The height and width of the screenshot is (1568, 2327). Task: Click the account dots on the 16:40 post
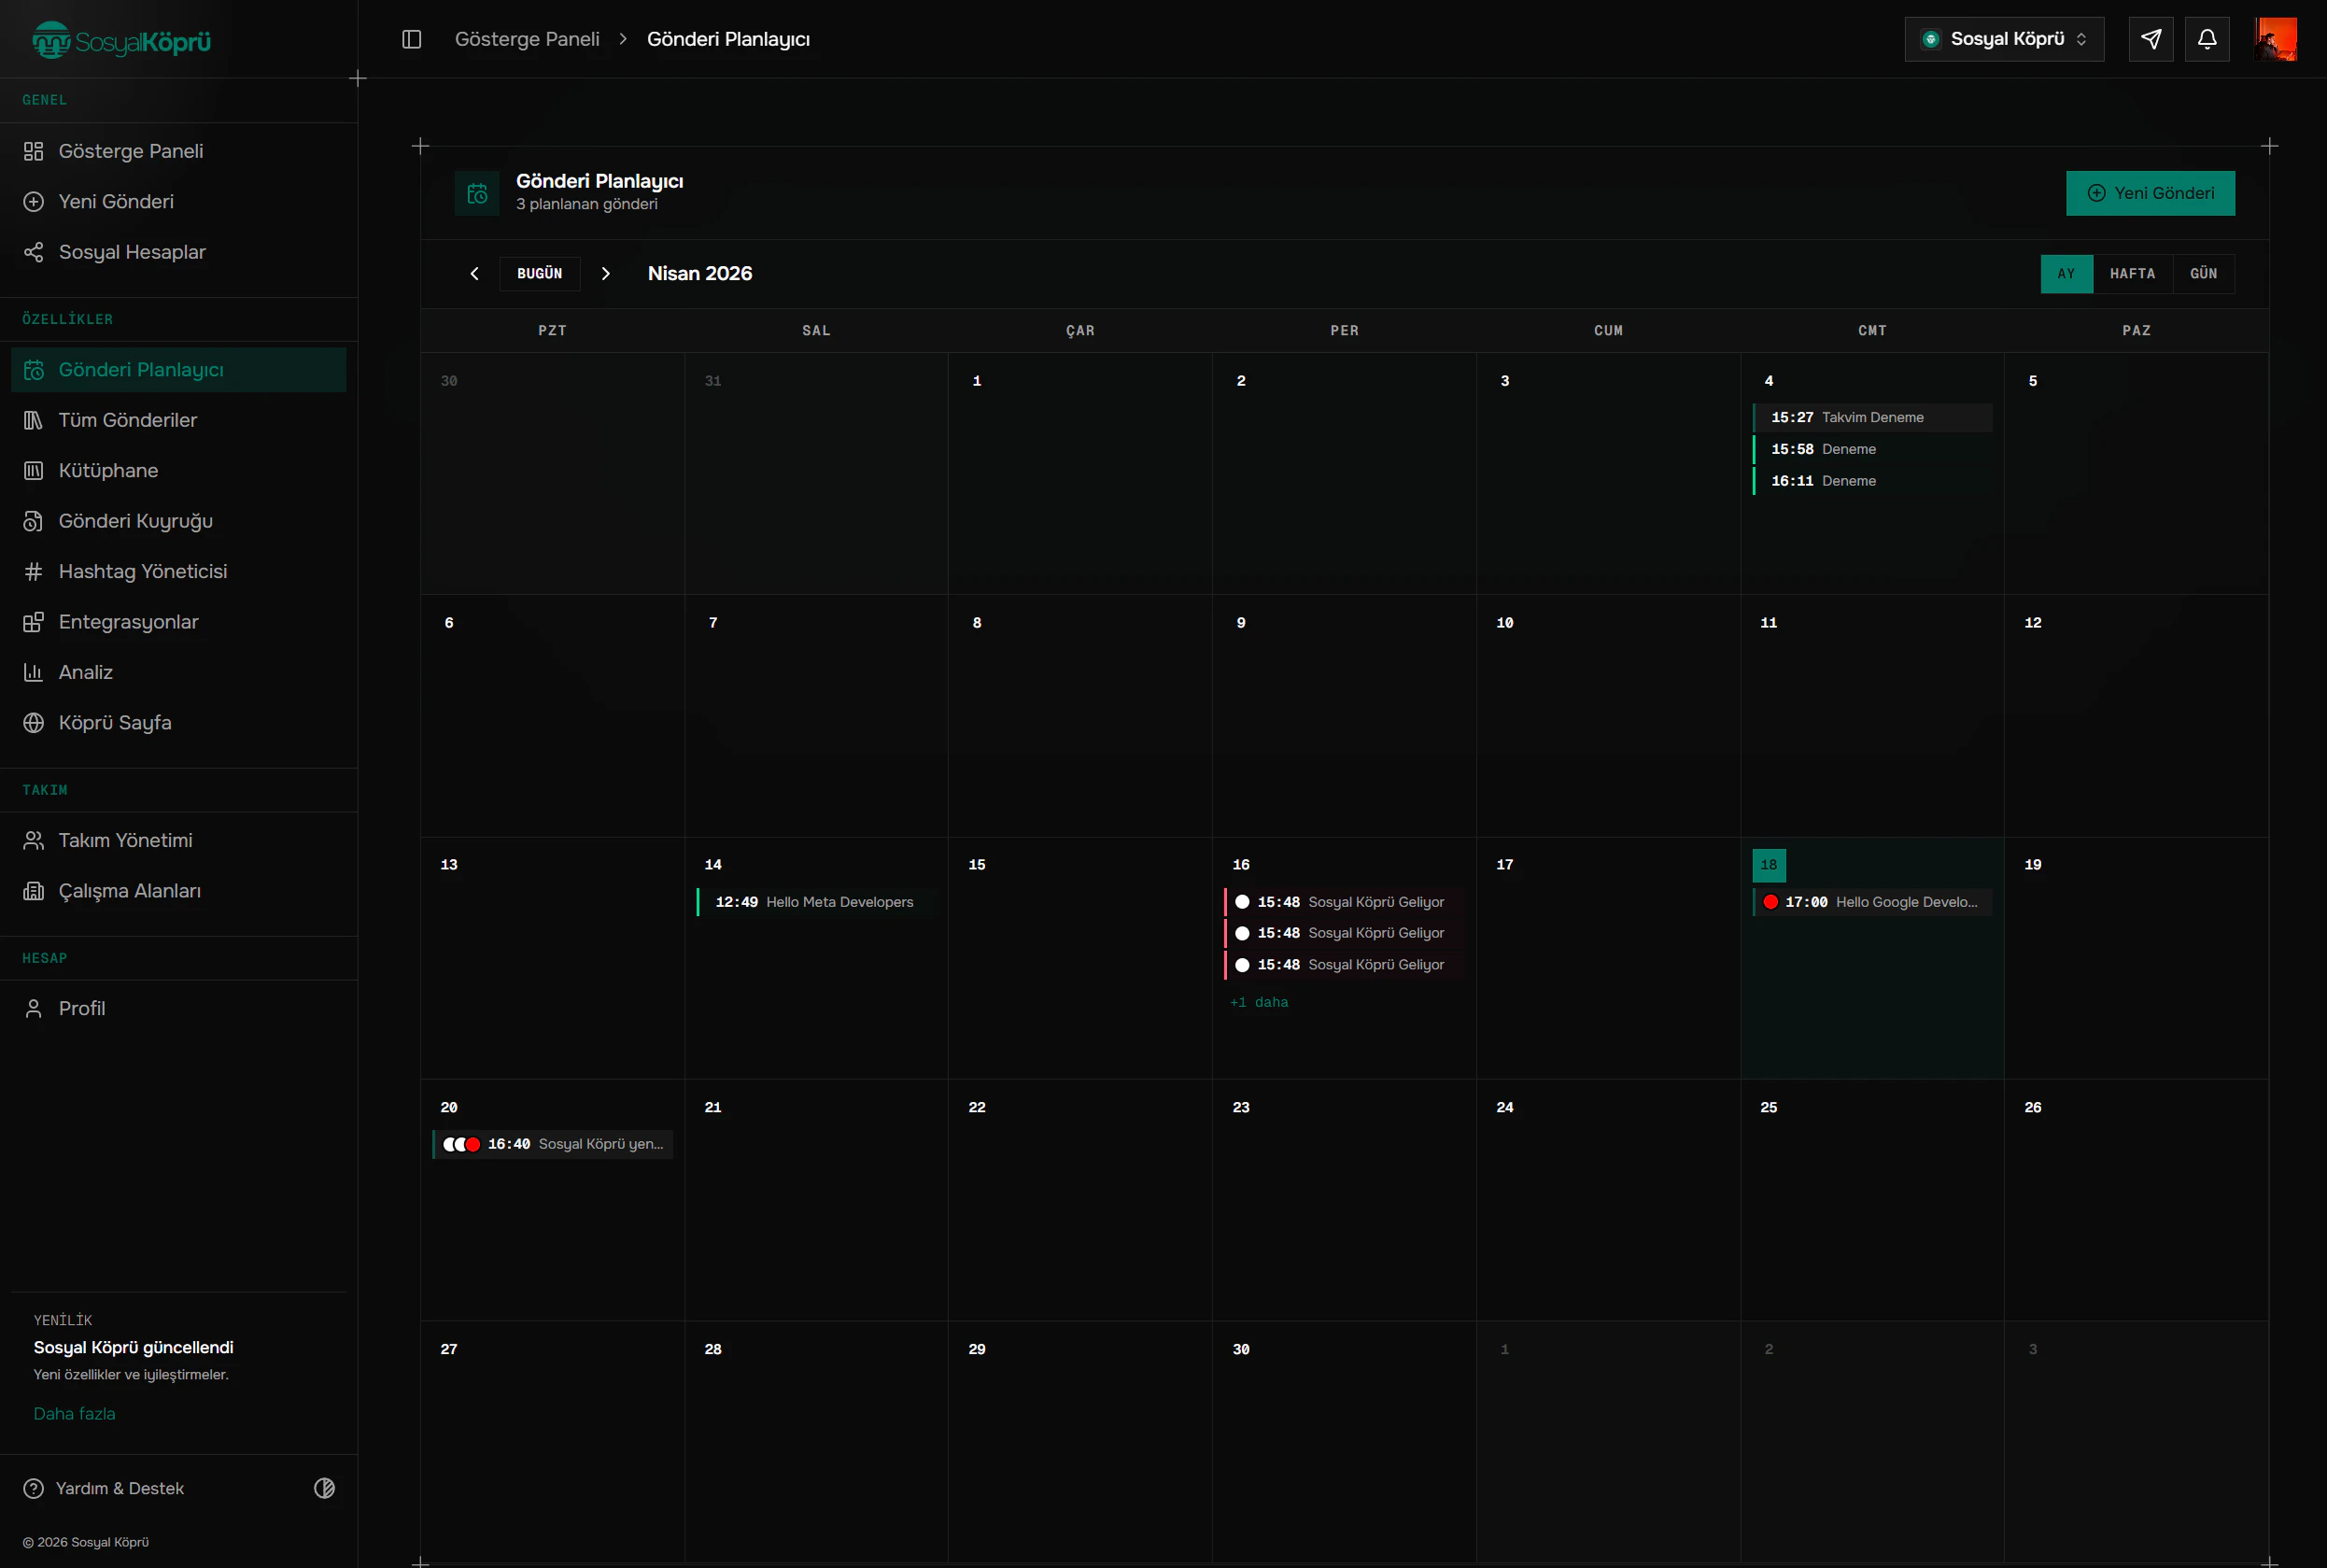coord(461,1144)
